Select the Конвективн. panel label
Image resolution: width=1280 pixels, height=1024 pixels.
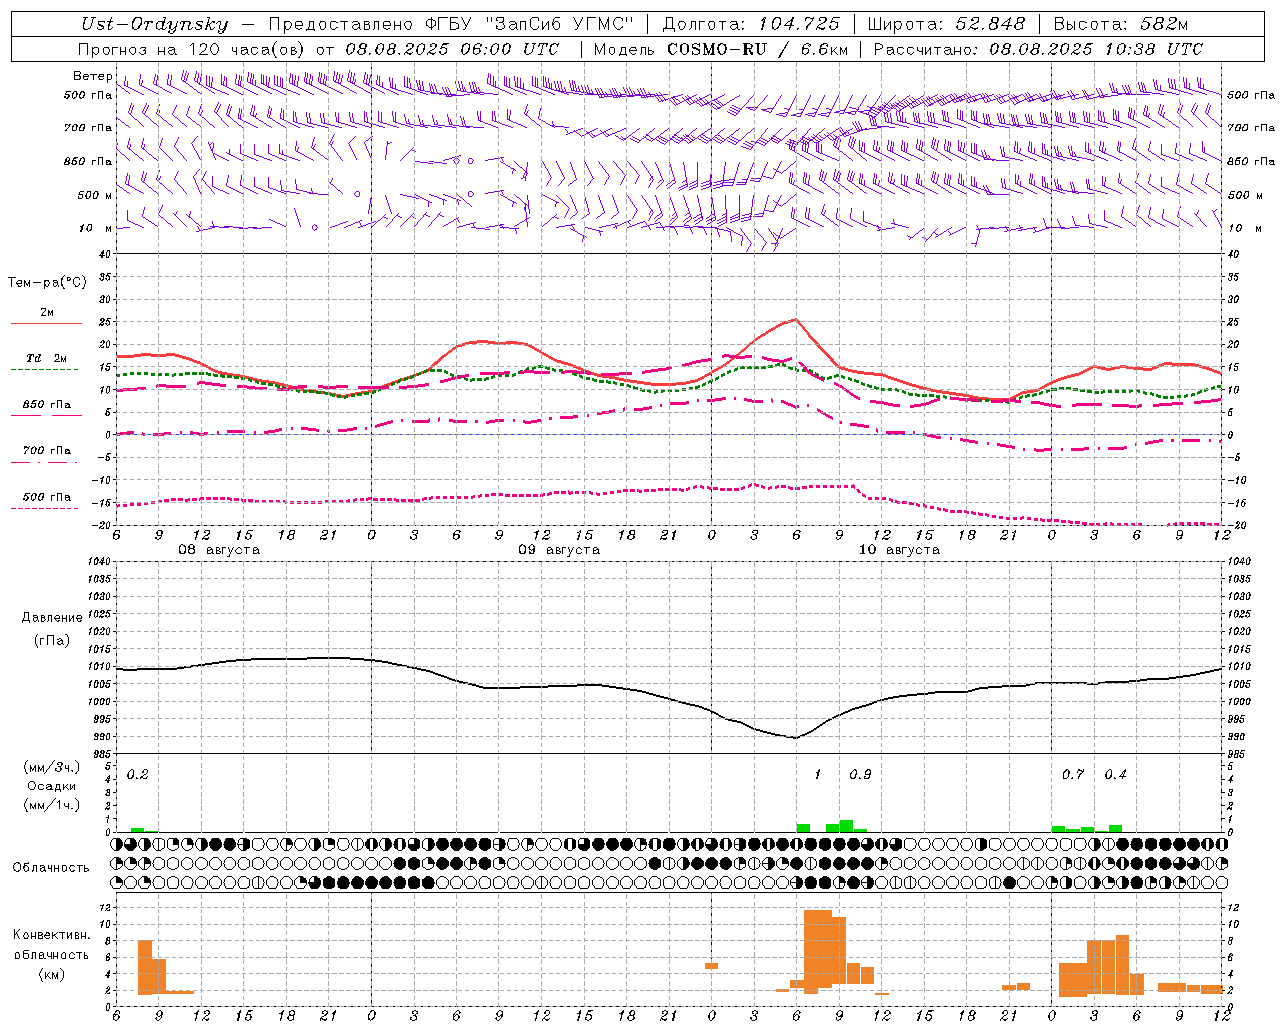coord(52,935)
